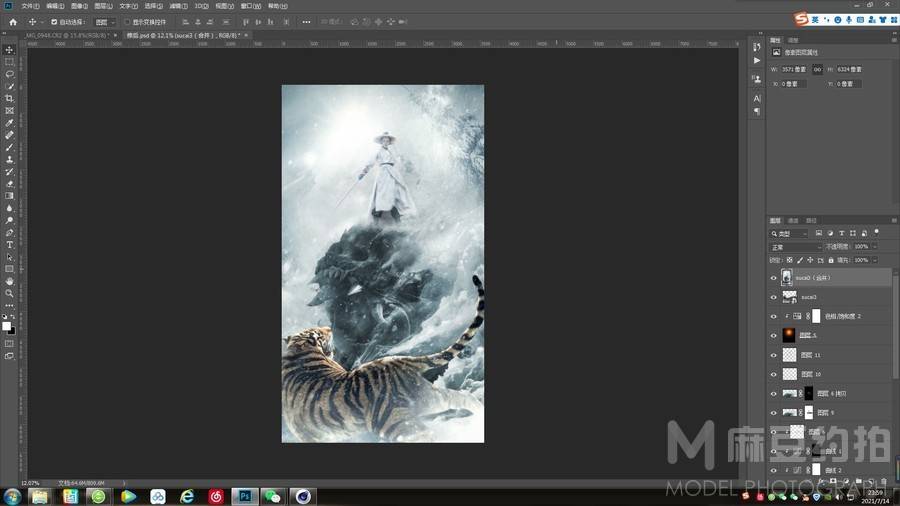Open the Actions play icon in collapsed dock
The height and width of the screenshot is (506, 900).
[x=757, y=60]
